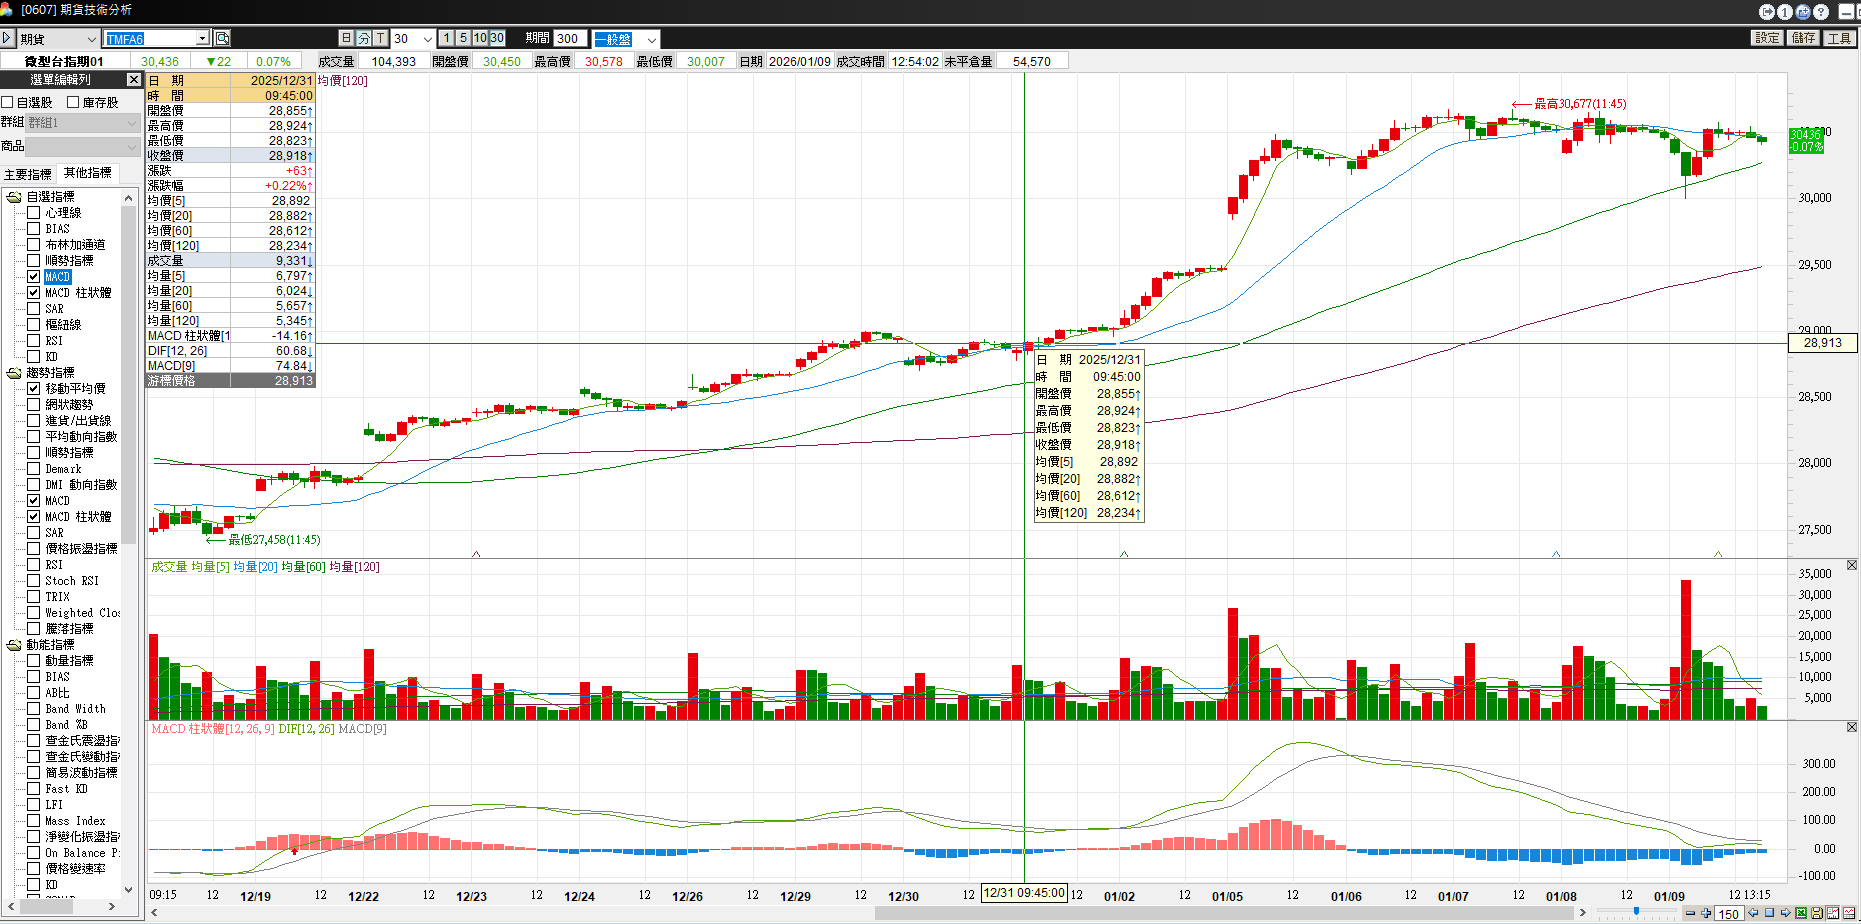Open the symbol search icon beside TMFA6
This screenshot has width=1861, height=924.
coord(222,38)
